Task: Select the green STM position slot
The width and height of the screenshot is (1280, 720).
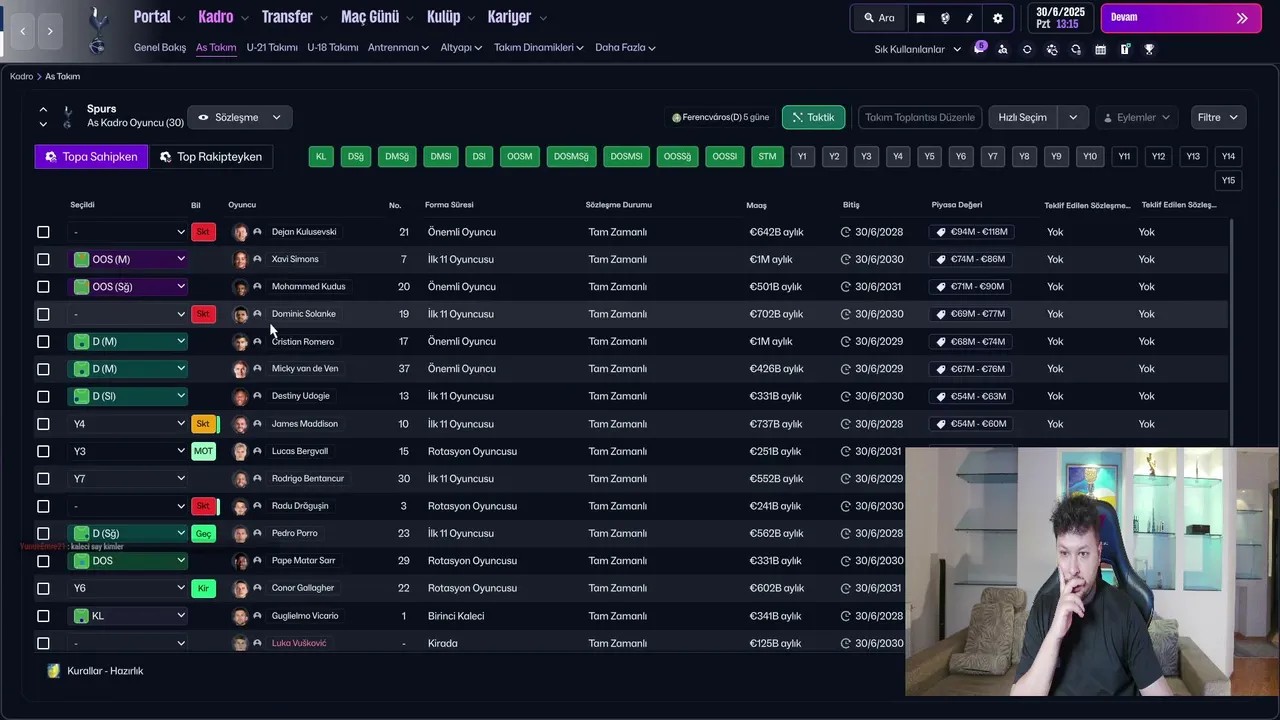Action: [x=767, y=157]
